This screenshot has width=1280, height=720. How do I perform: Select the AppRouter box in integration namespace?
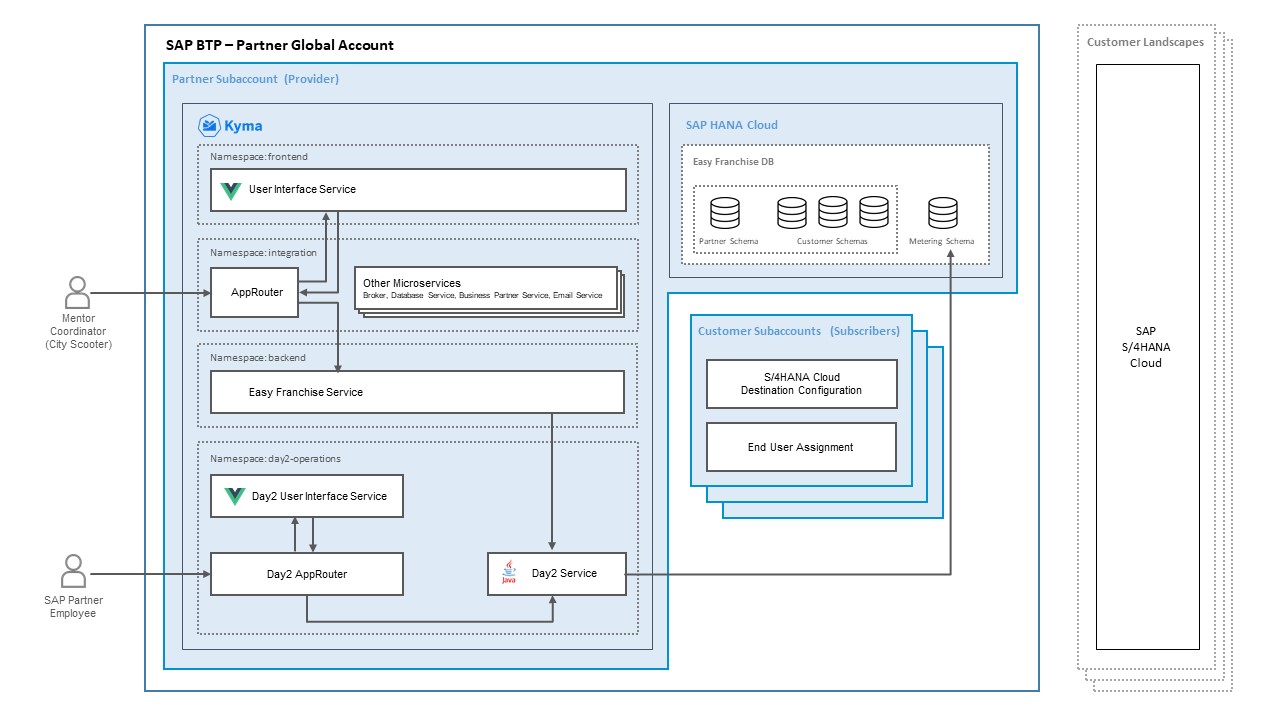point(256,293)
